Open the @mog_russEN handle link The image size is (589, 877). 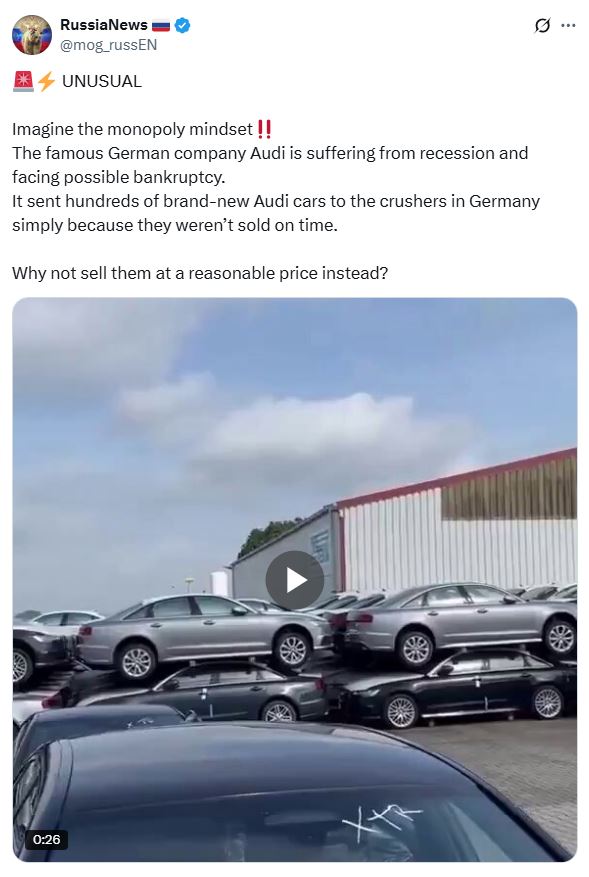[x=109, y=45]
